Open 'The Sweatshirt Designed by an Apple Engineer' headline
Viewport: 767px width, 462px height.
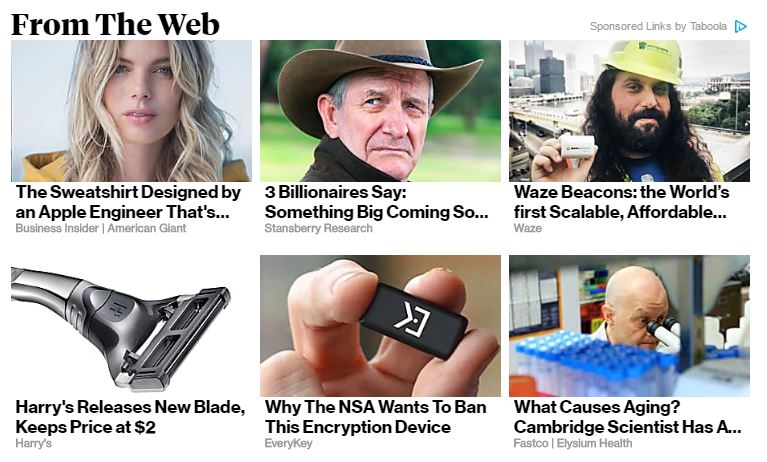128,202
